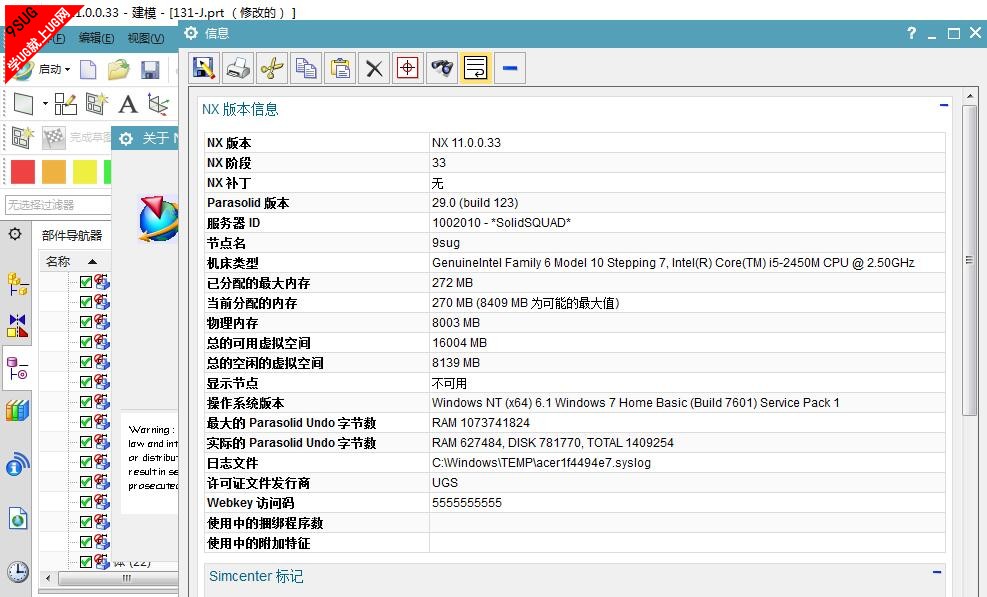Viewport: 987px width, 597px height.
Task: Click the sketch plane rectangle icon
Action: pyautogui.click(x=23, y=104)
